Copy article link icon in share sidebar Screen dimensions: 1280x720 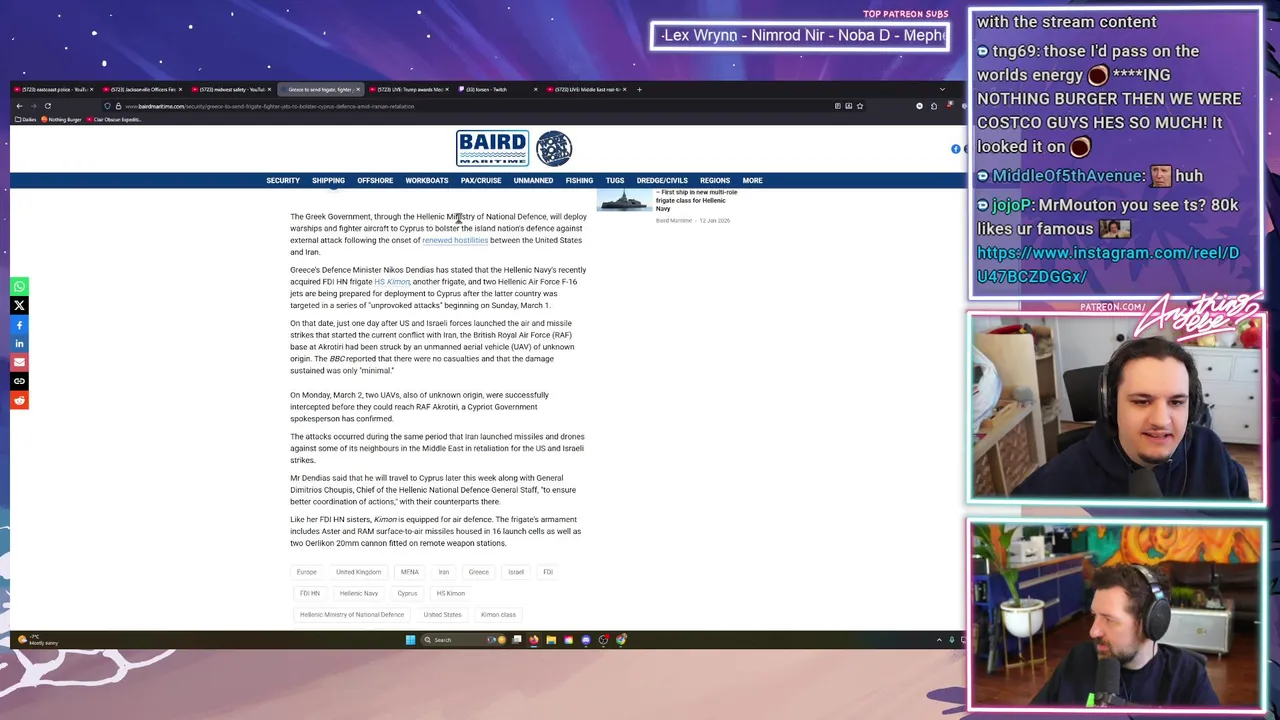click(x=19, y=381)
